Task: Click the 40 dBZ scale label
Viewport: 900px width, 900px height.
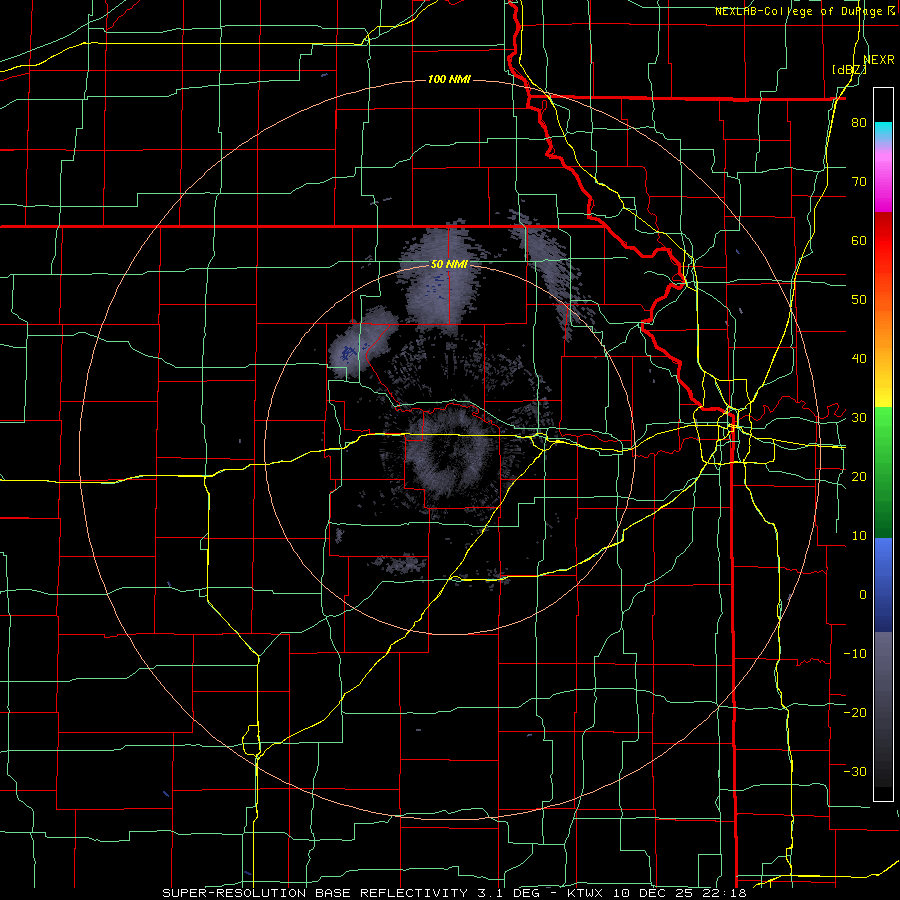Action: pos(859,359)
